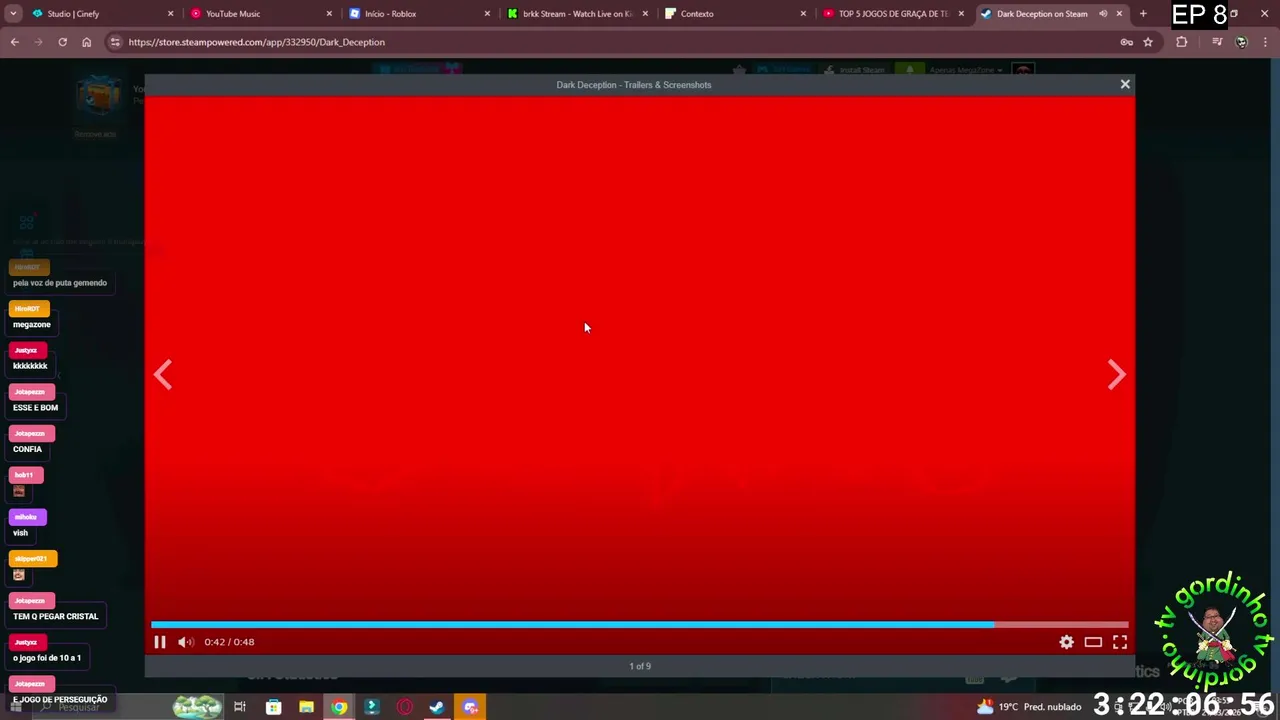
Task: Mute the Dark Deception tab audio icon
Action: tap(1103, 14)
